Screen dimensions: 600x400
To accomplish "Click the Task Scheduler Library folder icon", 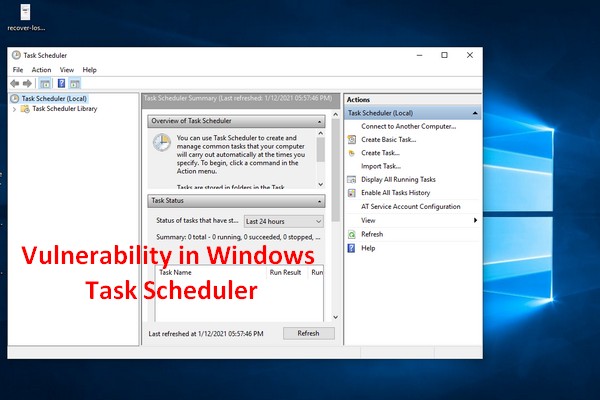I will [x=25, y=109].
